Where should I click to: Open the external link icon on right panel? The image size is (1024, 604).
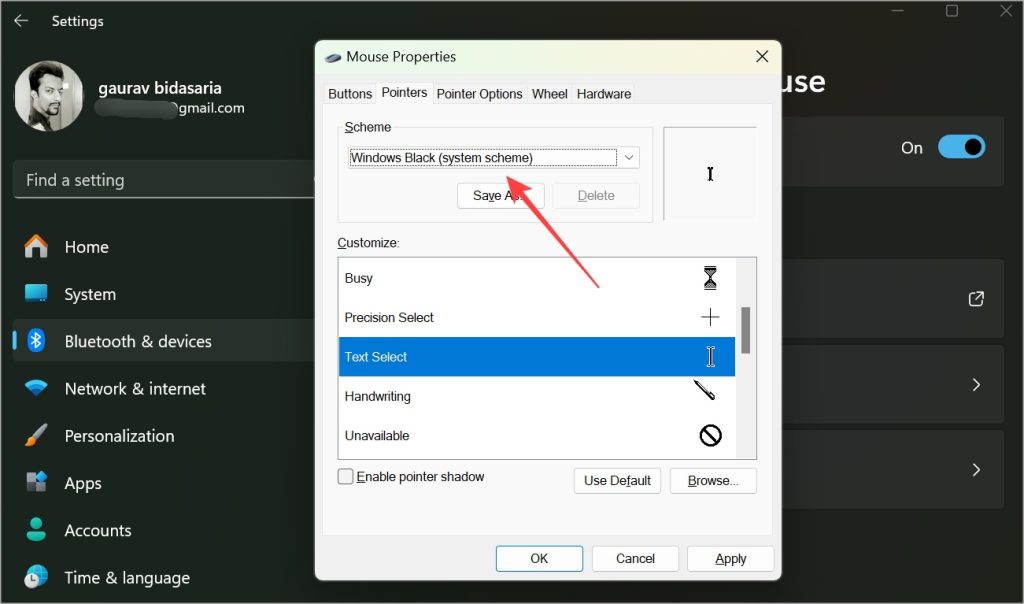tap(976, 298)
